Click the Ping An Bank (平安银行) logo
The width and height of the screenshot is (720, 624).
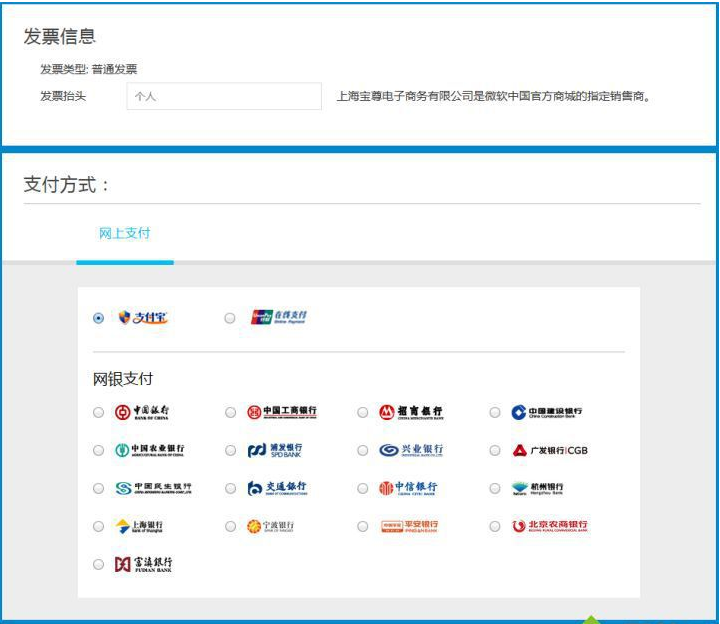[409, 527]
